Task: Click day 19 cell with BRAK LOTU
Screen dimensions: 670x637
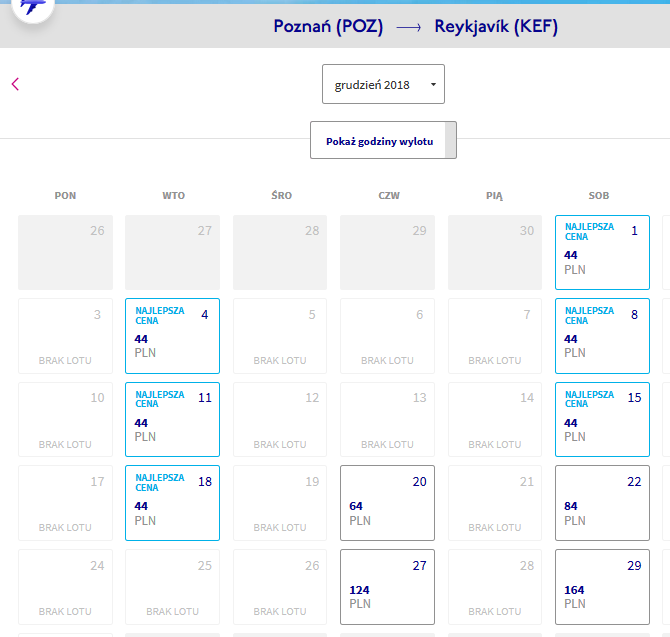Action: point(280,503)
